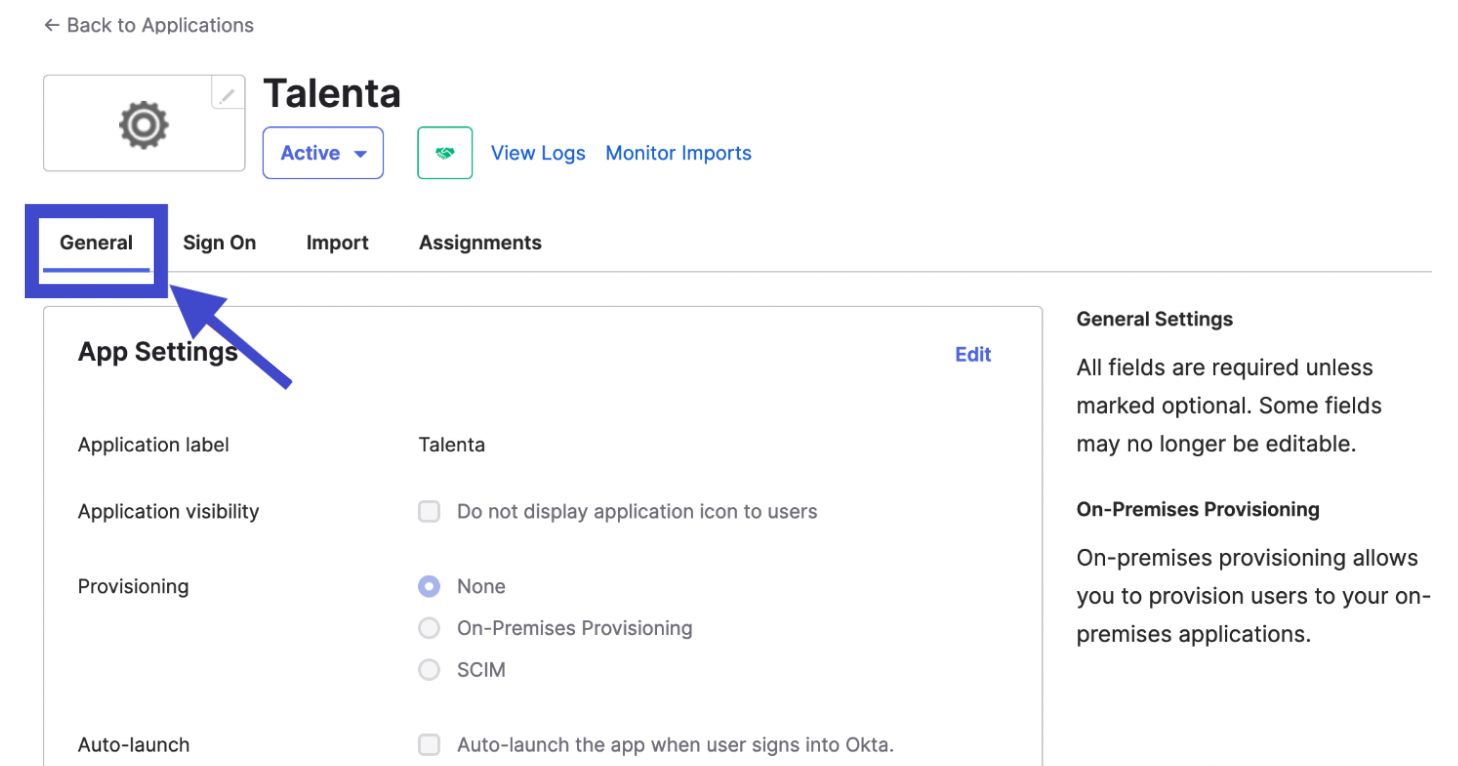Click Edit in App Settings
The height and width of the screenshot is (766, 1458).
click(972, 354)
